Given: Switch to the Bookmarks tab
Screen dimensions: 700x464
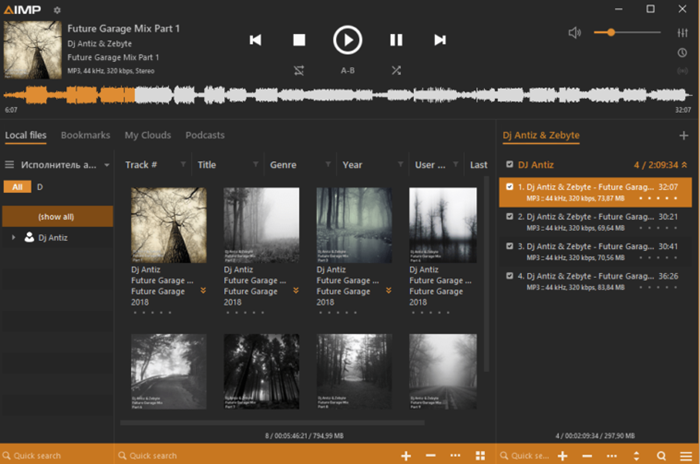Looking at the screenshot, I should [85, 135].
